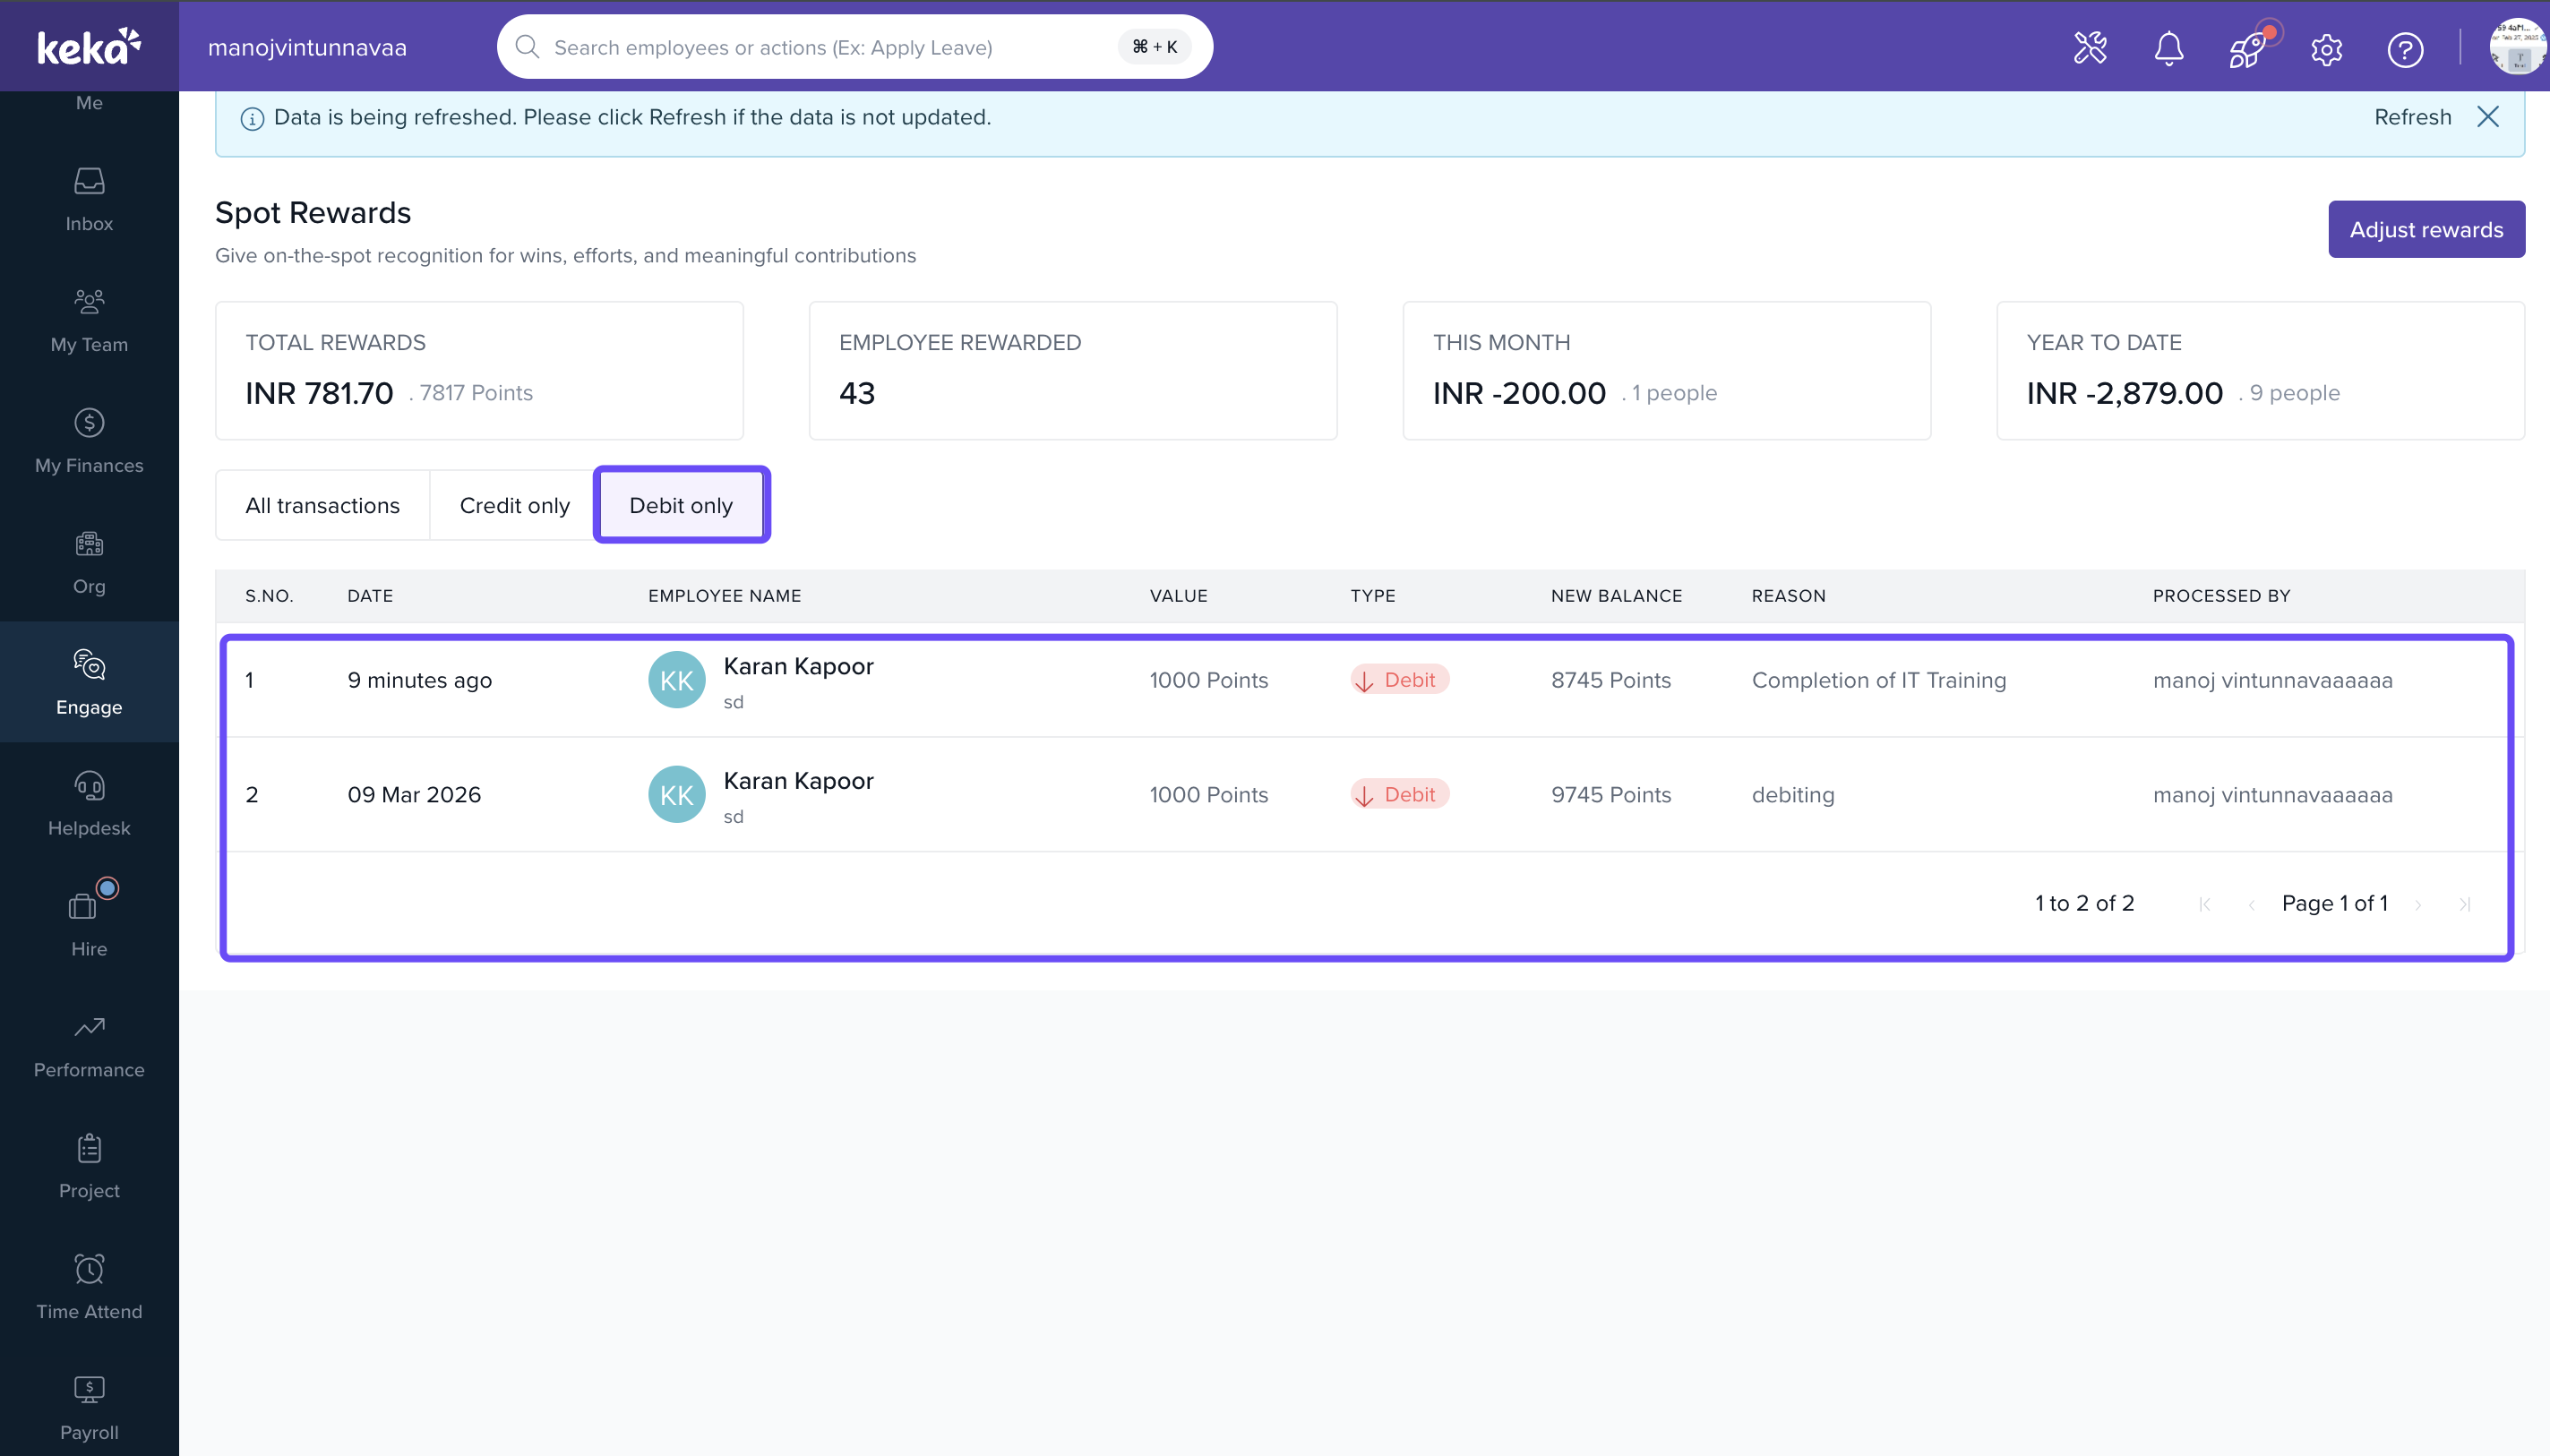Select the Debit only filter
This screenshot has height=1456, width=2550.
coord(681,505)
